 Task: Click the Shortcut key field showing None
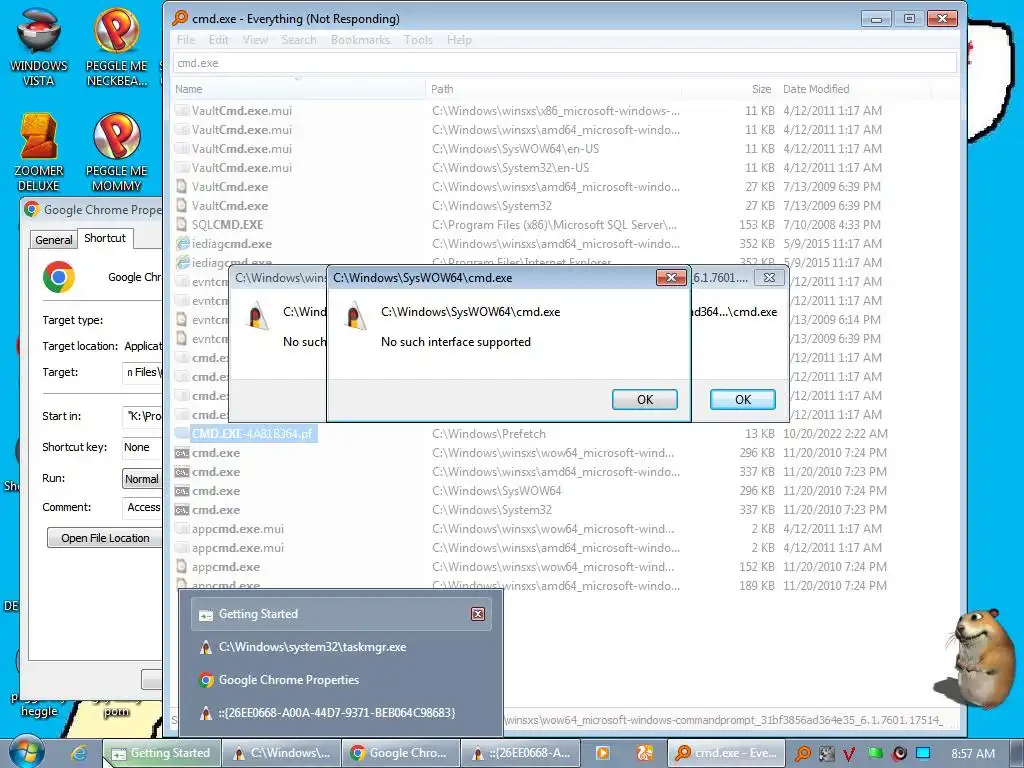click(x=142, y=447)
